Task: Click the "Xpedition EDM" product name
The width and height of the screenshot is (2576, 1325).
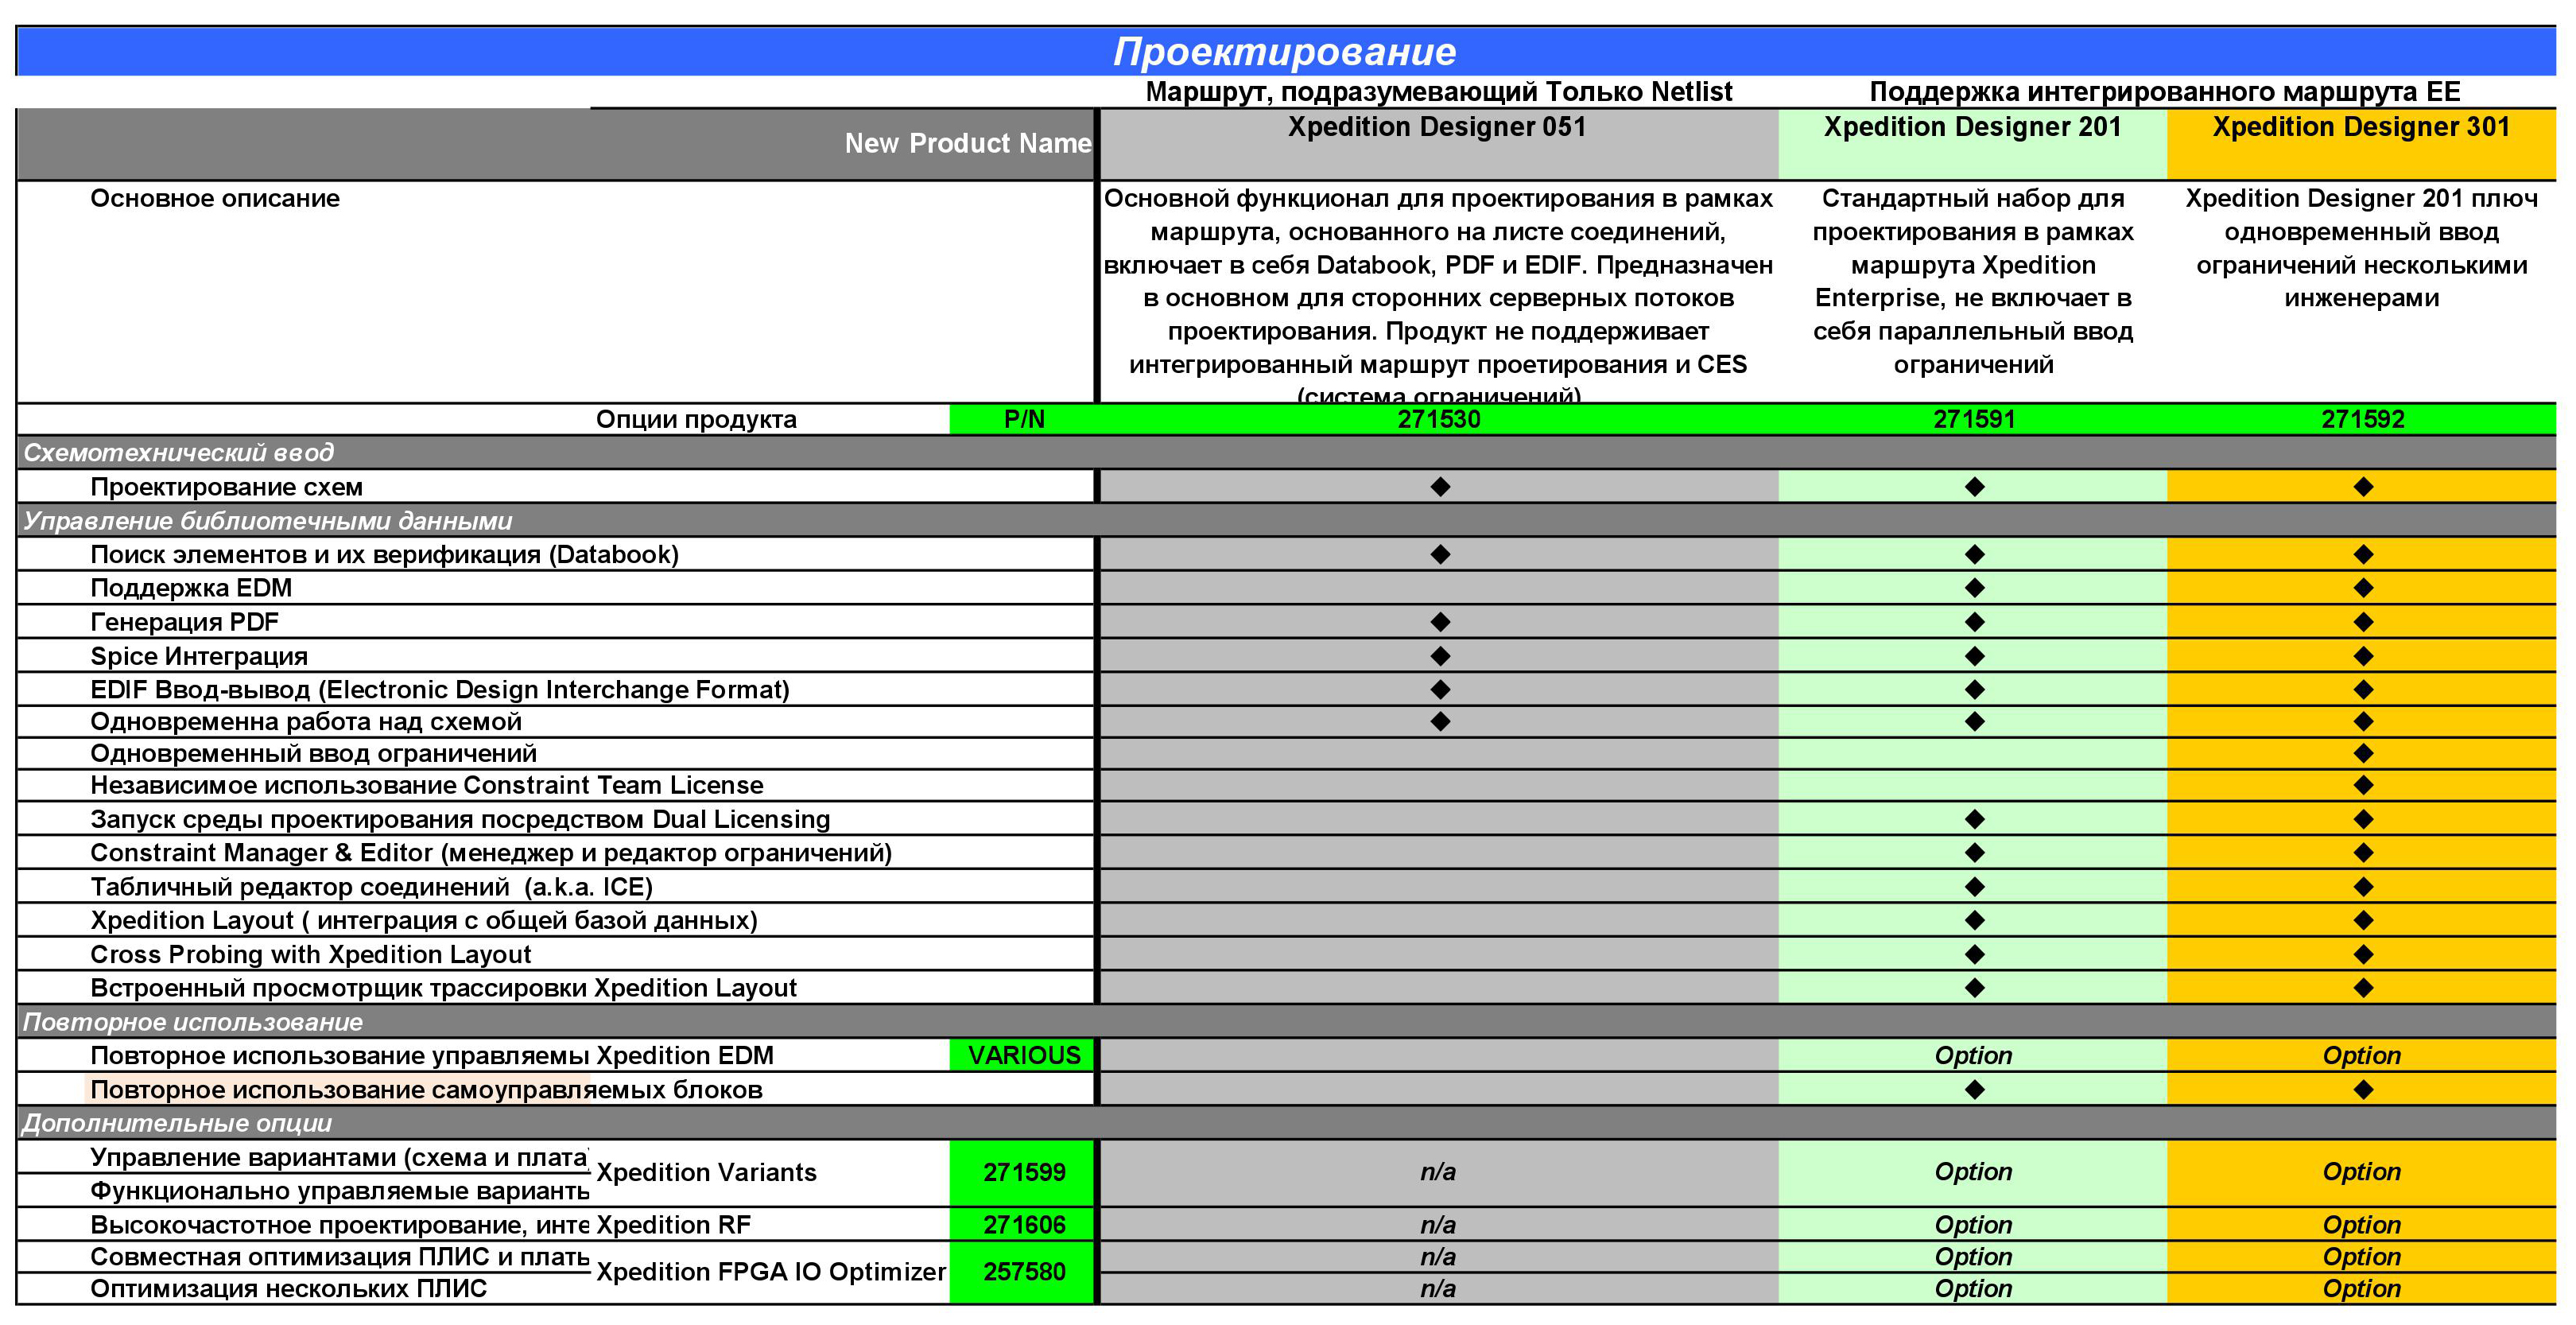Action: [x=684, y=1056]
